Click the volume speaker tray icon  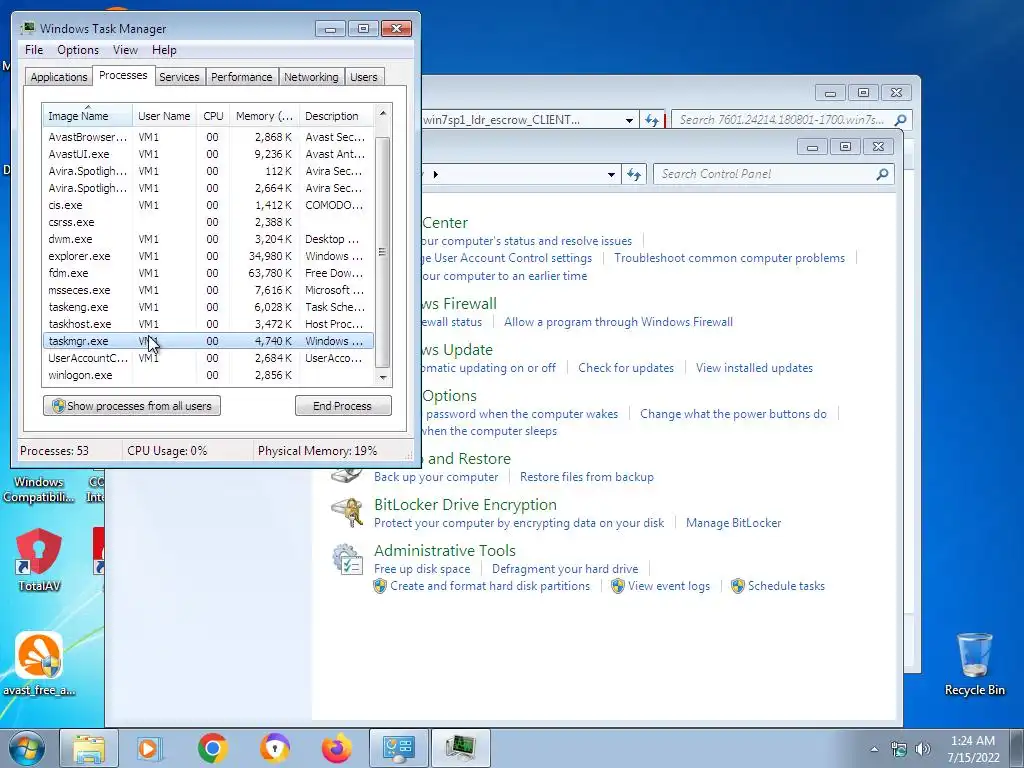coord(923,749)
